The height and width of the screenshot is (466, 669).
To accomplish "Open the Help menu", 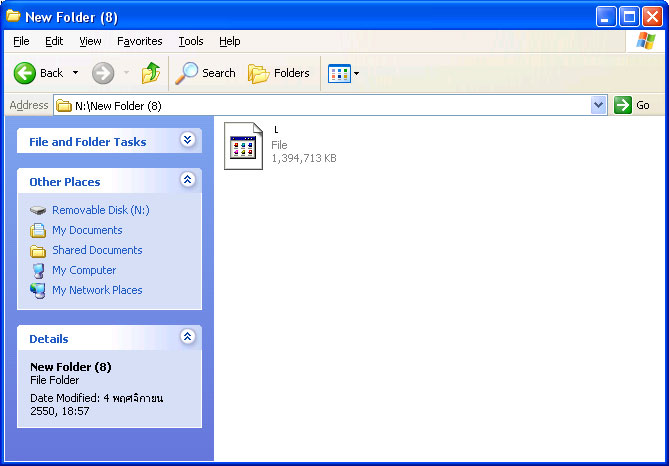I will (x=230, y=41).
